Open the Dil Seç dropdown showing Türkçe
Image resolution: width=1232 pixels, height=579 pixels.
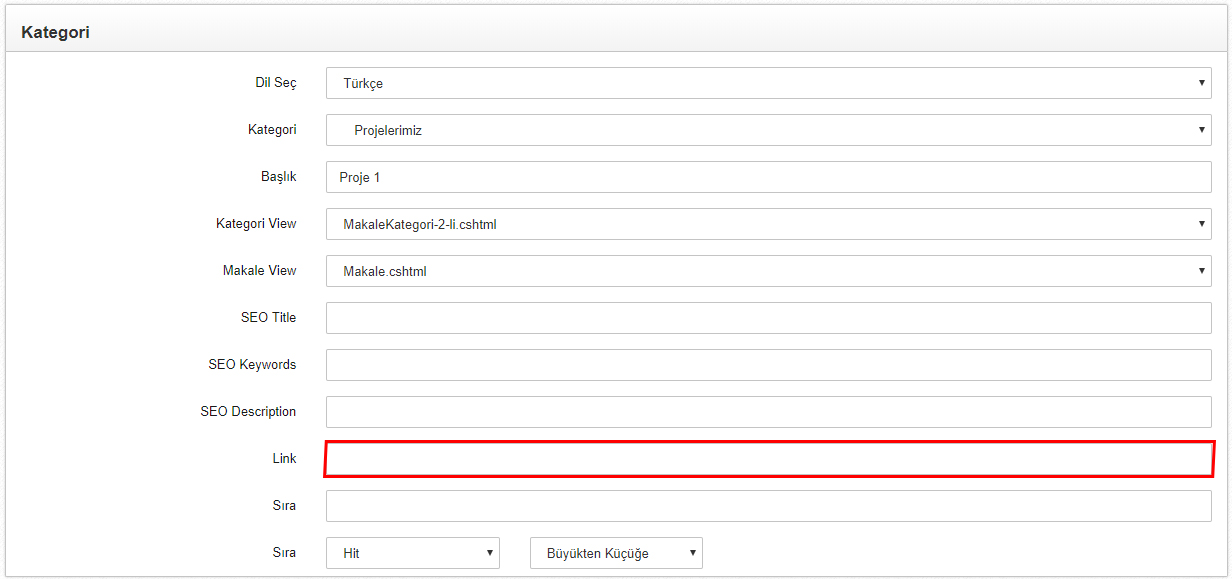pyautogui.click(x=769, y=83)
